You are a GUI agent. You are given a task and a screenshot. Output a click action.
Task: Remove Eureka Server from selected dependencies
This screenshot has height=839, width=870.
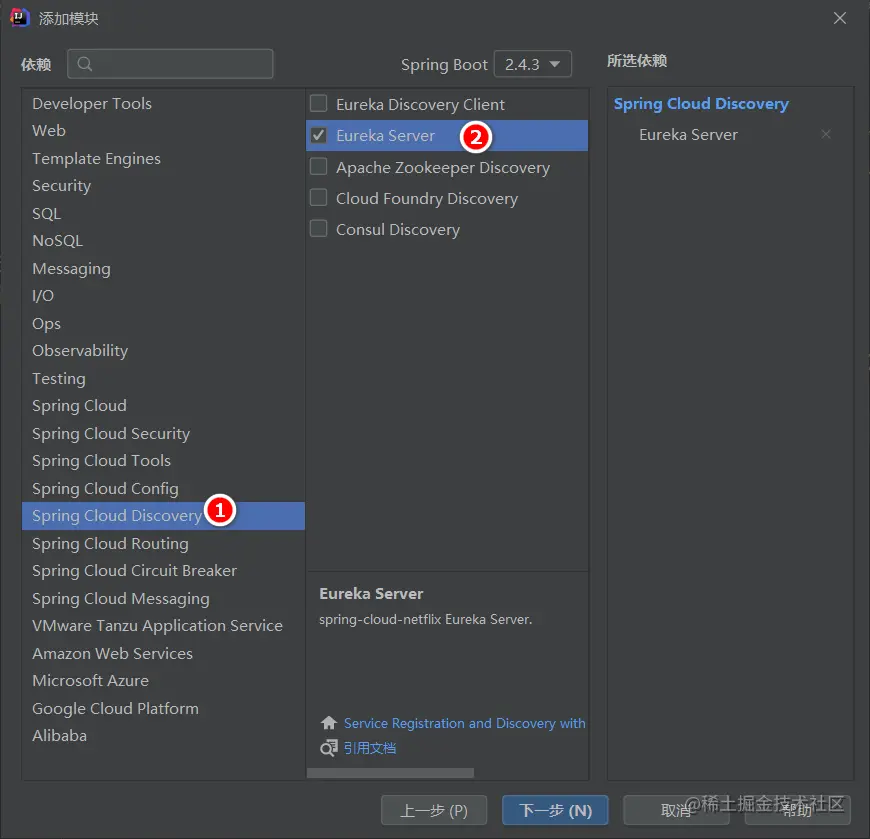tap(826, 134)
